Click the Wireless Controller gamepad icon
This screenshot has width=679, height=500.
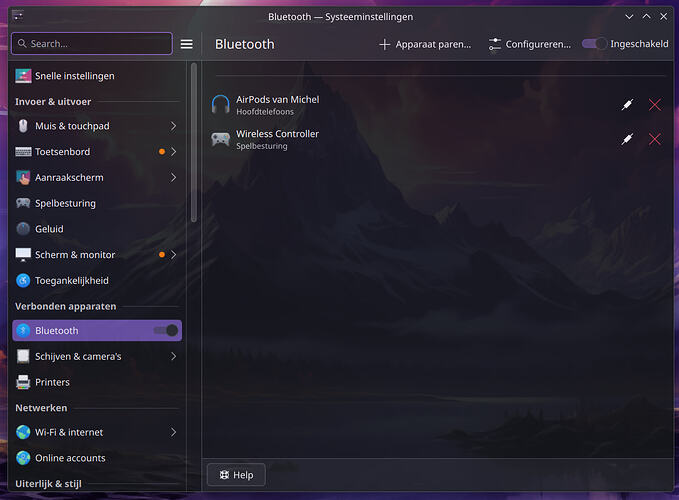click(220, 139)
